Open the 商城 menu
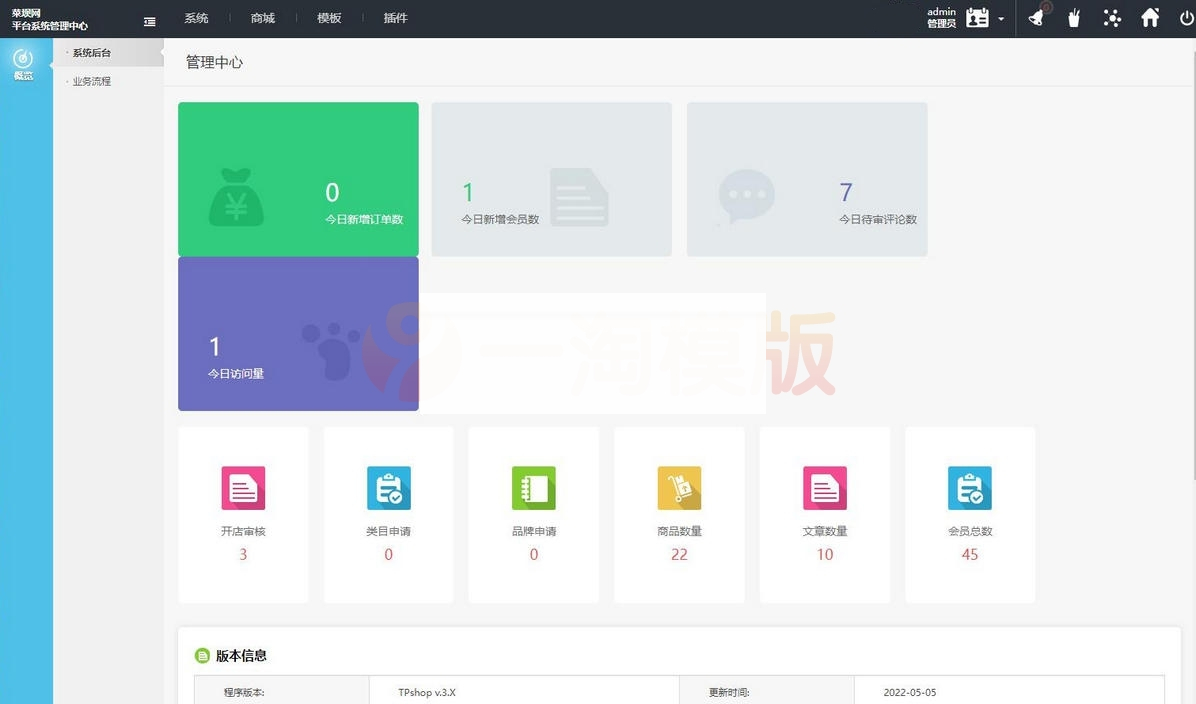The image size is (1196, 704). pyautogui.click(x=262, y=17)
